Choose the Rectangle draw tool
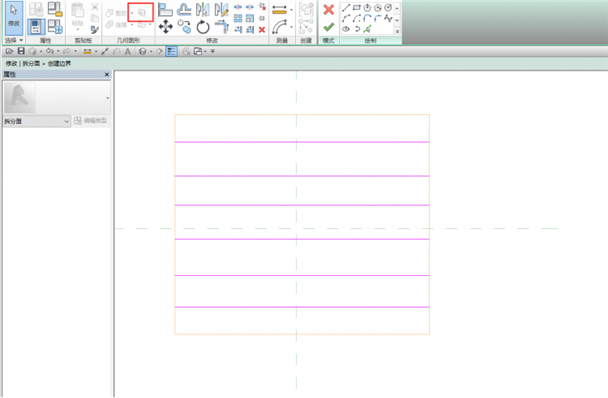The image size is (608, 398). click(x=357, y=7)
